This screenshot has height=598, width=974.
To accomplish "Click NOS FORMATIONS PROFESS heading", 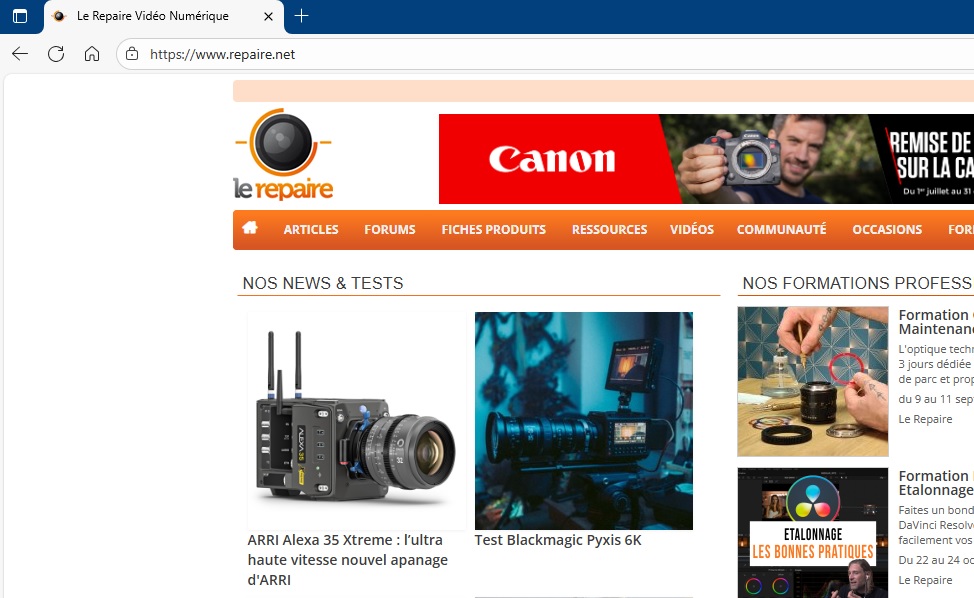I will coord(857,283).
